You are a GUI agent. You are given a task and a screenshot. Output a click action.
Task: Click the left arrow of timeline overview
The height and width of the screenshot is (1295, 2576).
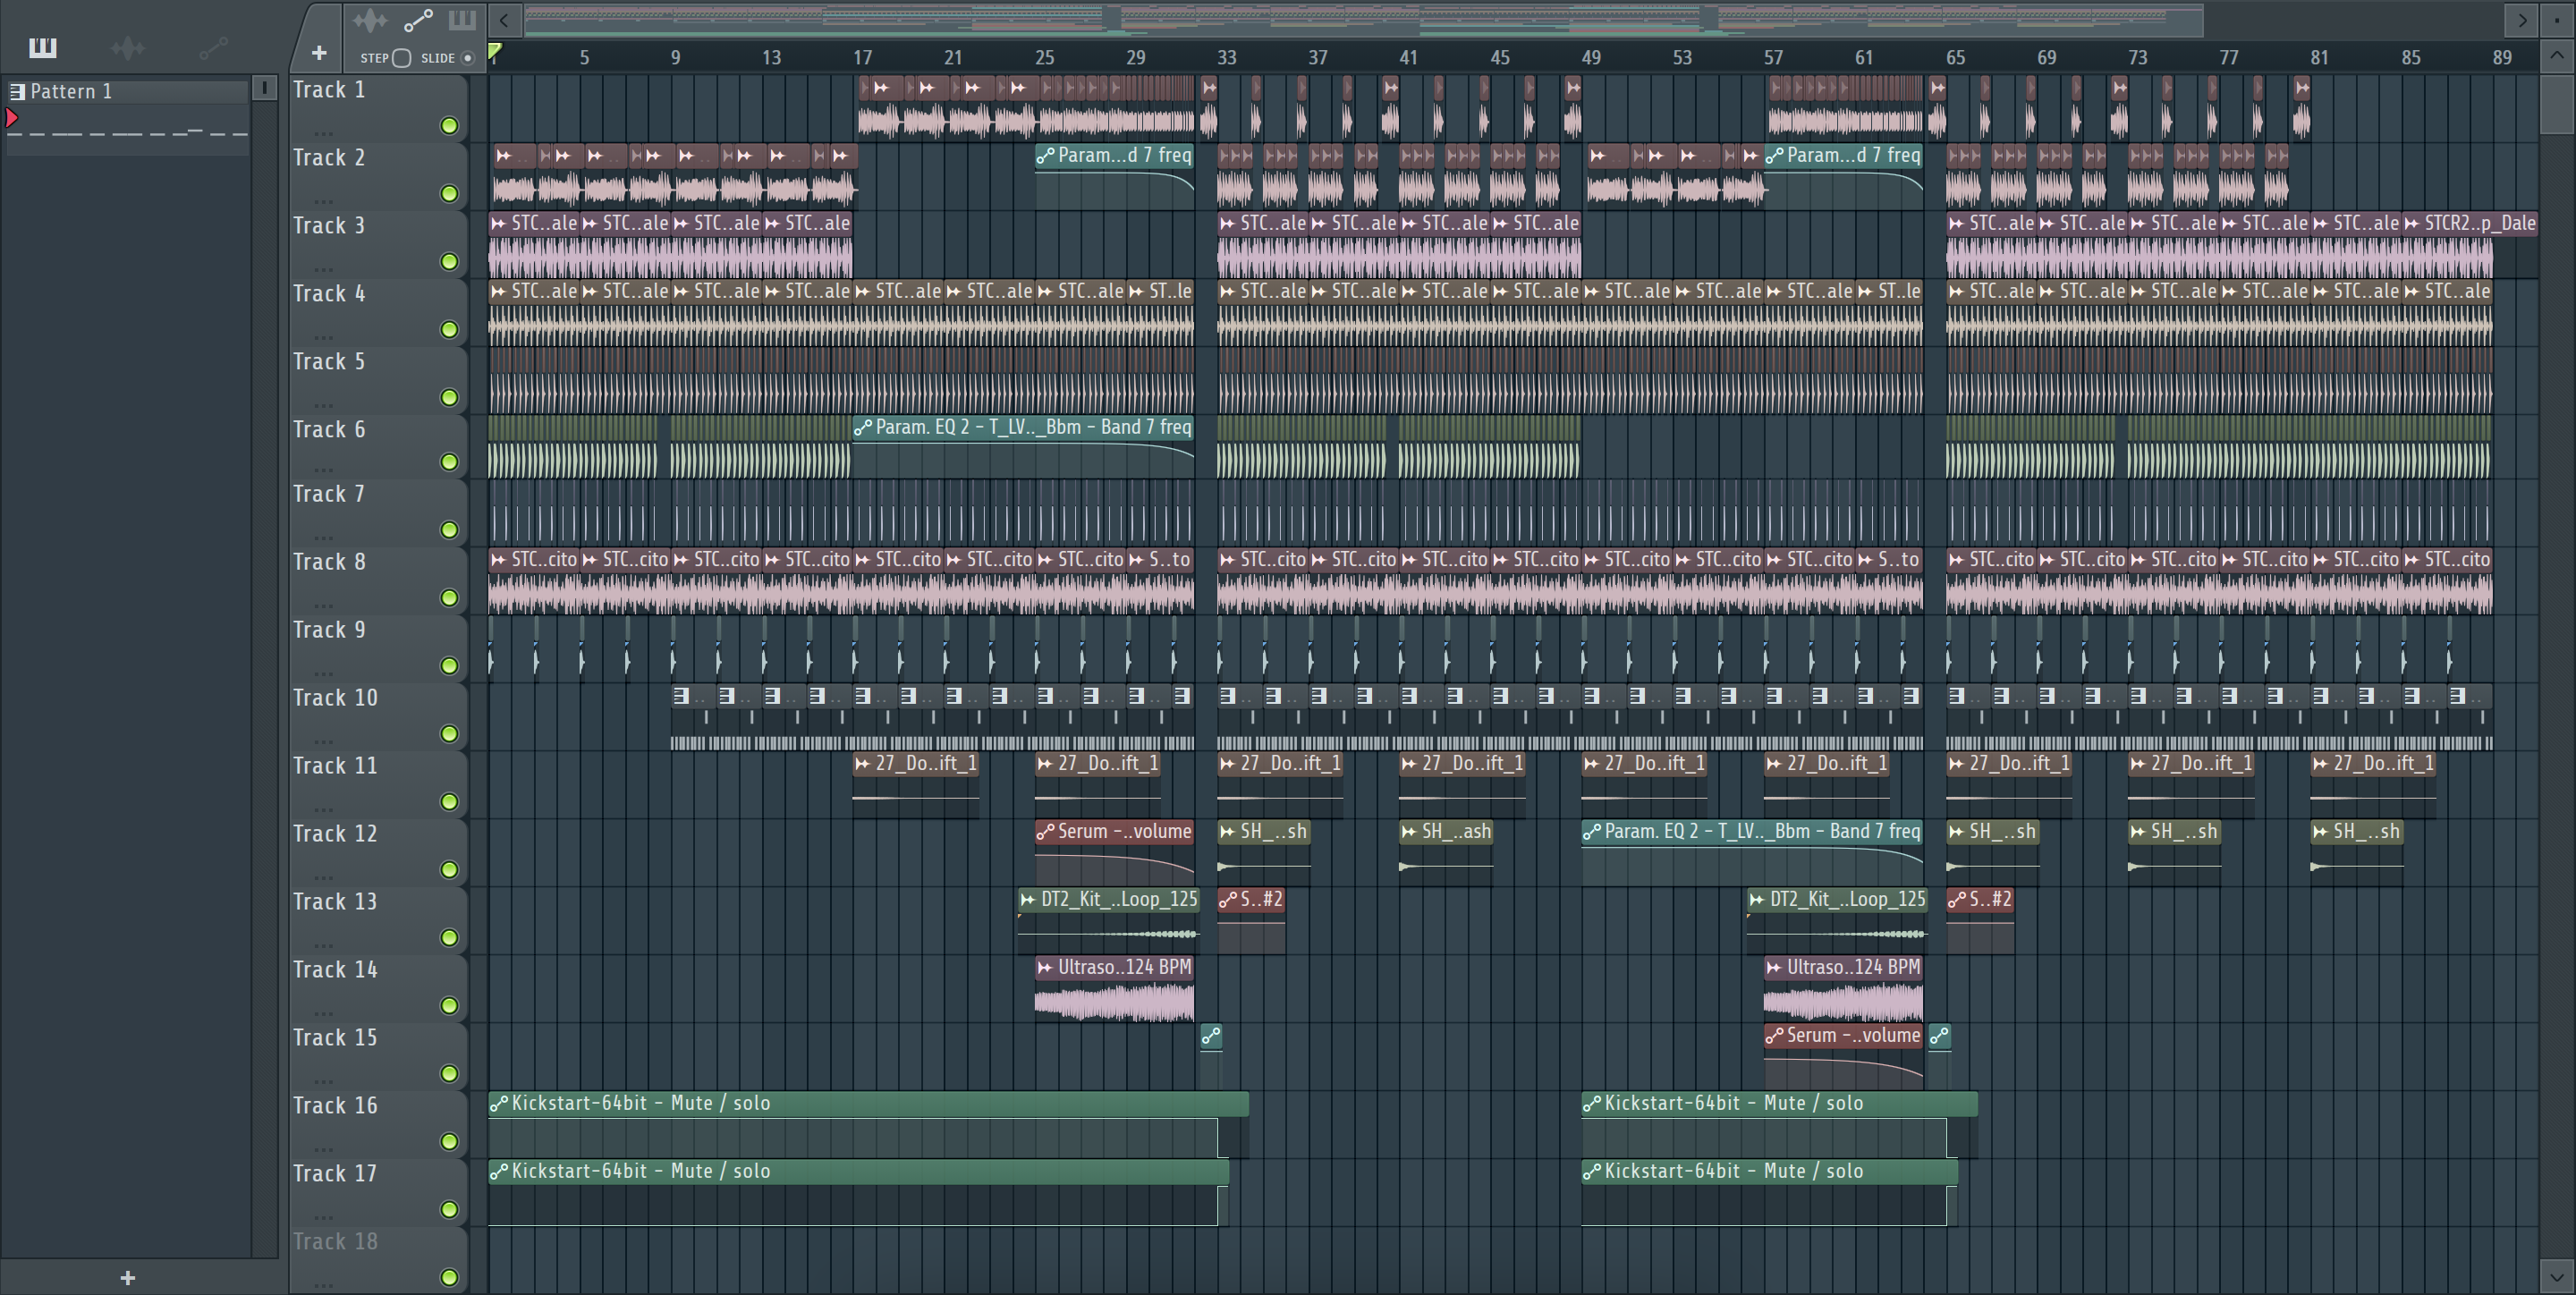505,20
